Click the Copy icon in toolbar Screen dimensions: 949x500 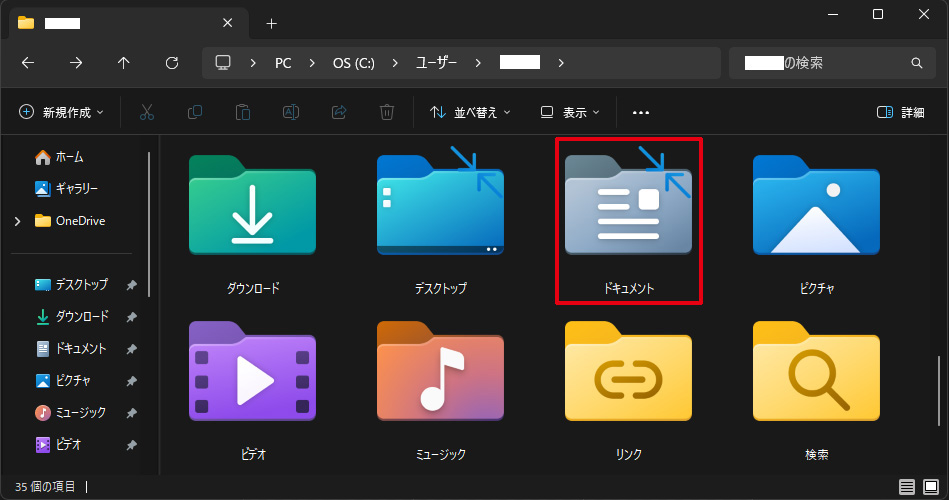195,112
